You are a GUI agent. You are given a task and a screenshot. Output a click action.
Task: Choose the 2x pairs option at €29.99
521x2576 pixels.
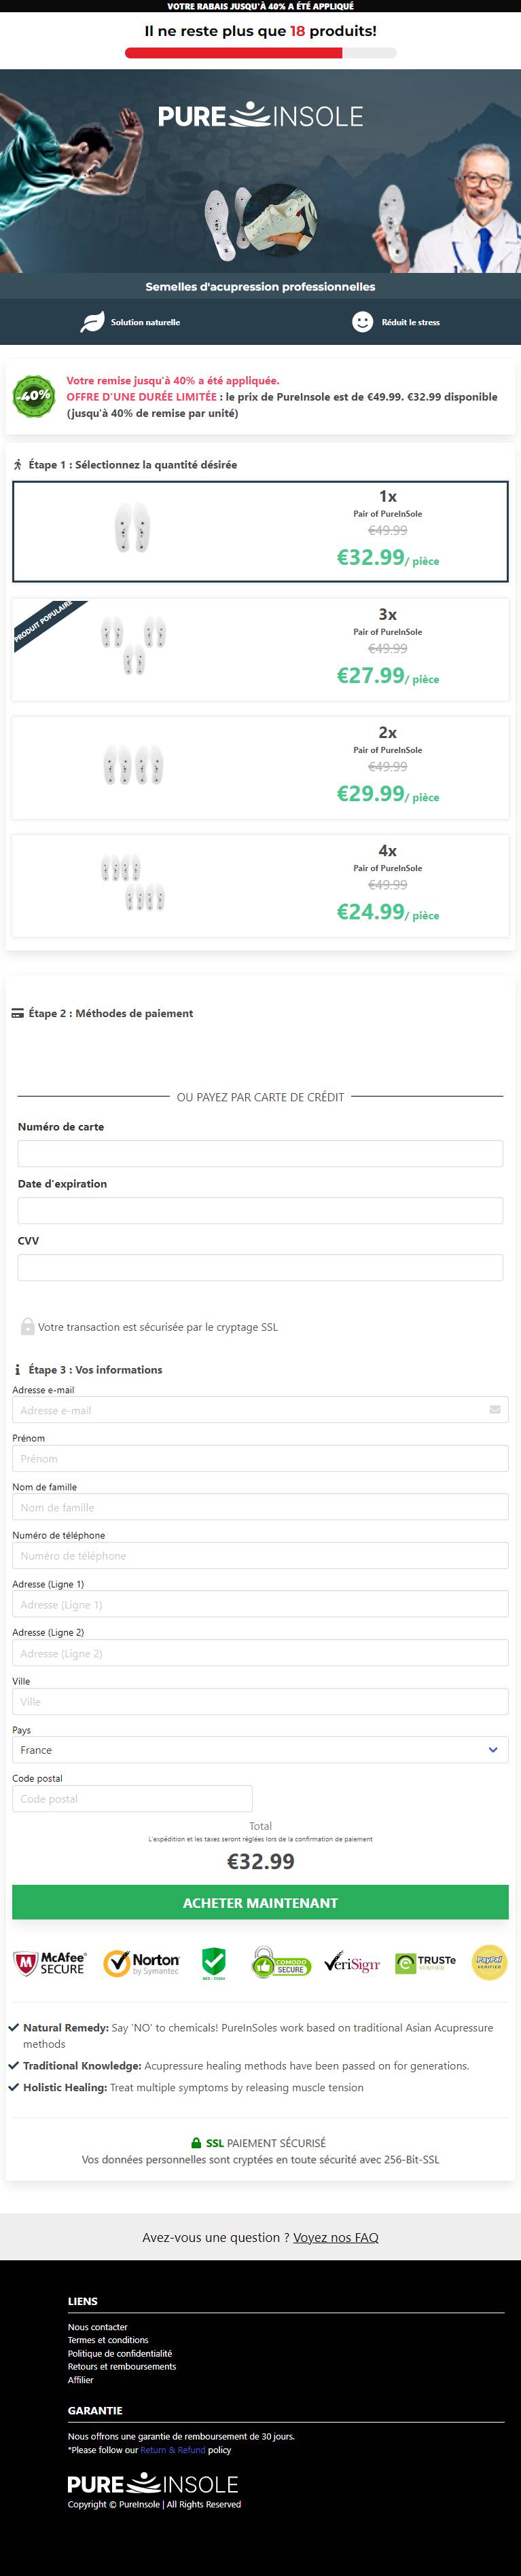click(260, 767)
